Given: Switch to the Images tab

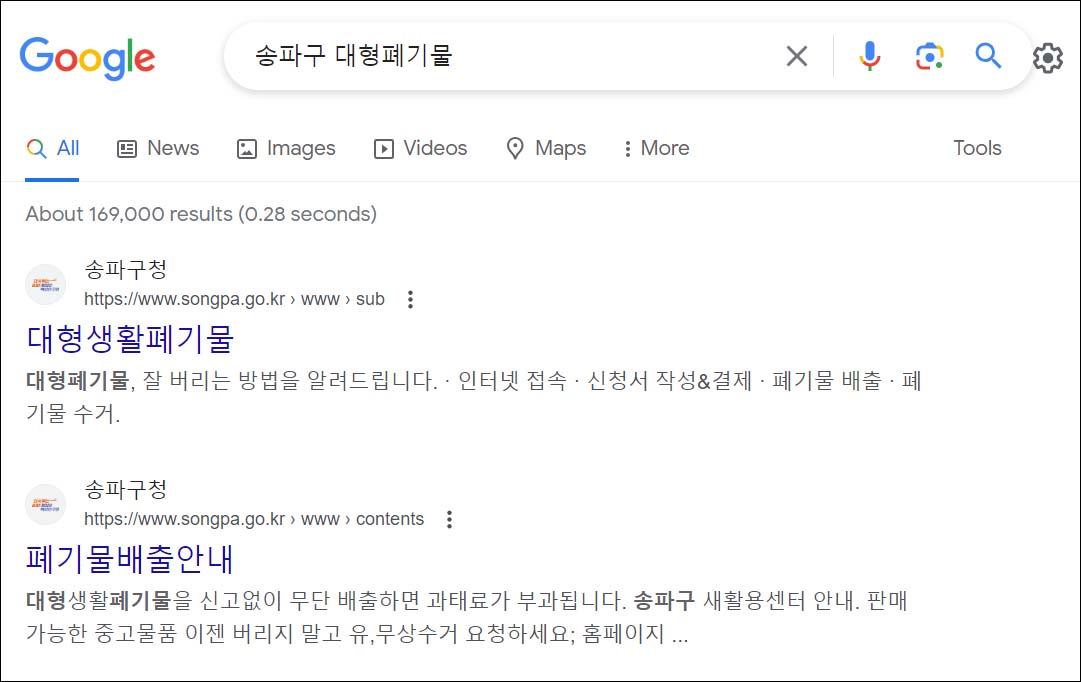Looking at the screenshot, I should 287,147.
